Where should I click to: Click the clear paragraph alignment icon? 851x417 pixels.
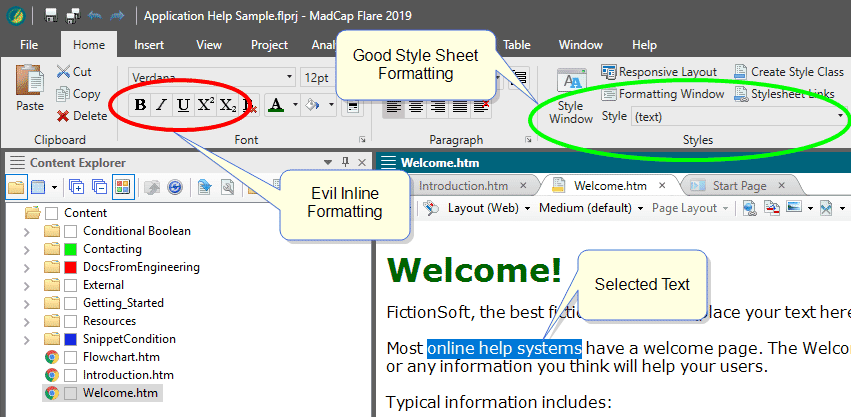tap(481, 106)
